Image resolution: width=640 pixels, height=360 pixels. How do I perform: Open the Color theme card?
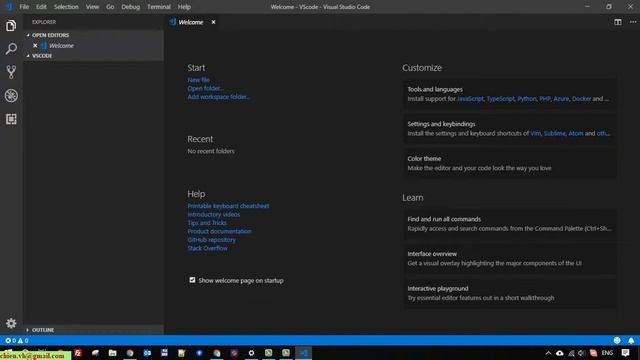point(510,163)
